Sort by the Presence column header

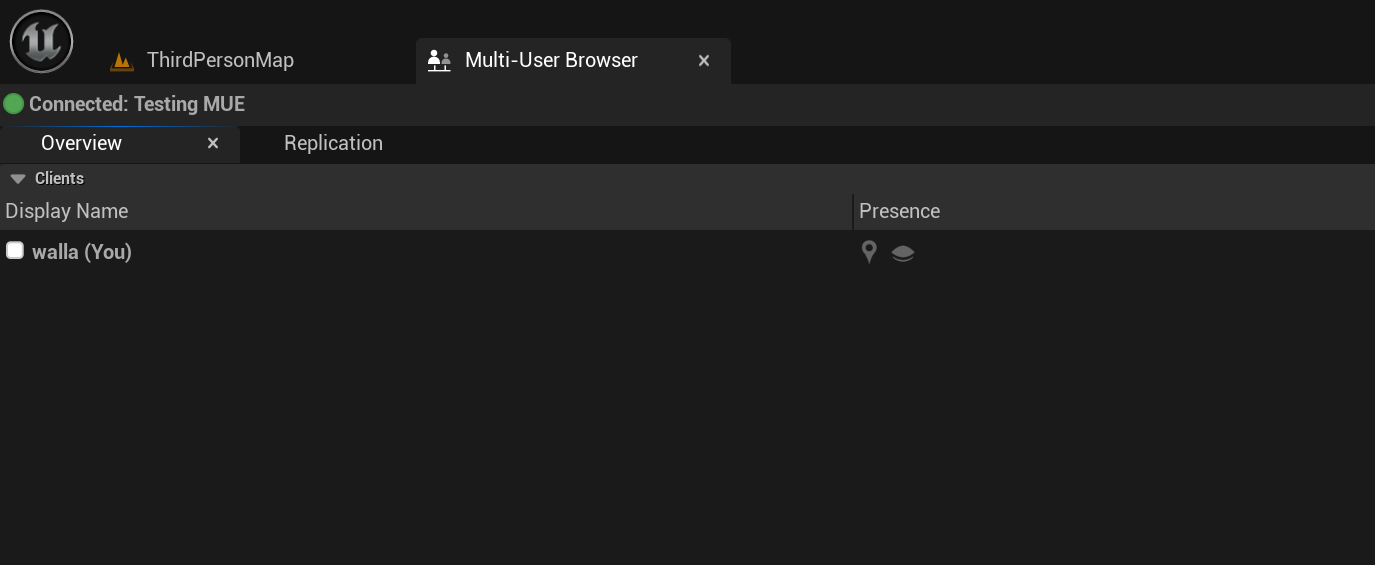tap(1114, 211)
